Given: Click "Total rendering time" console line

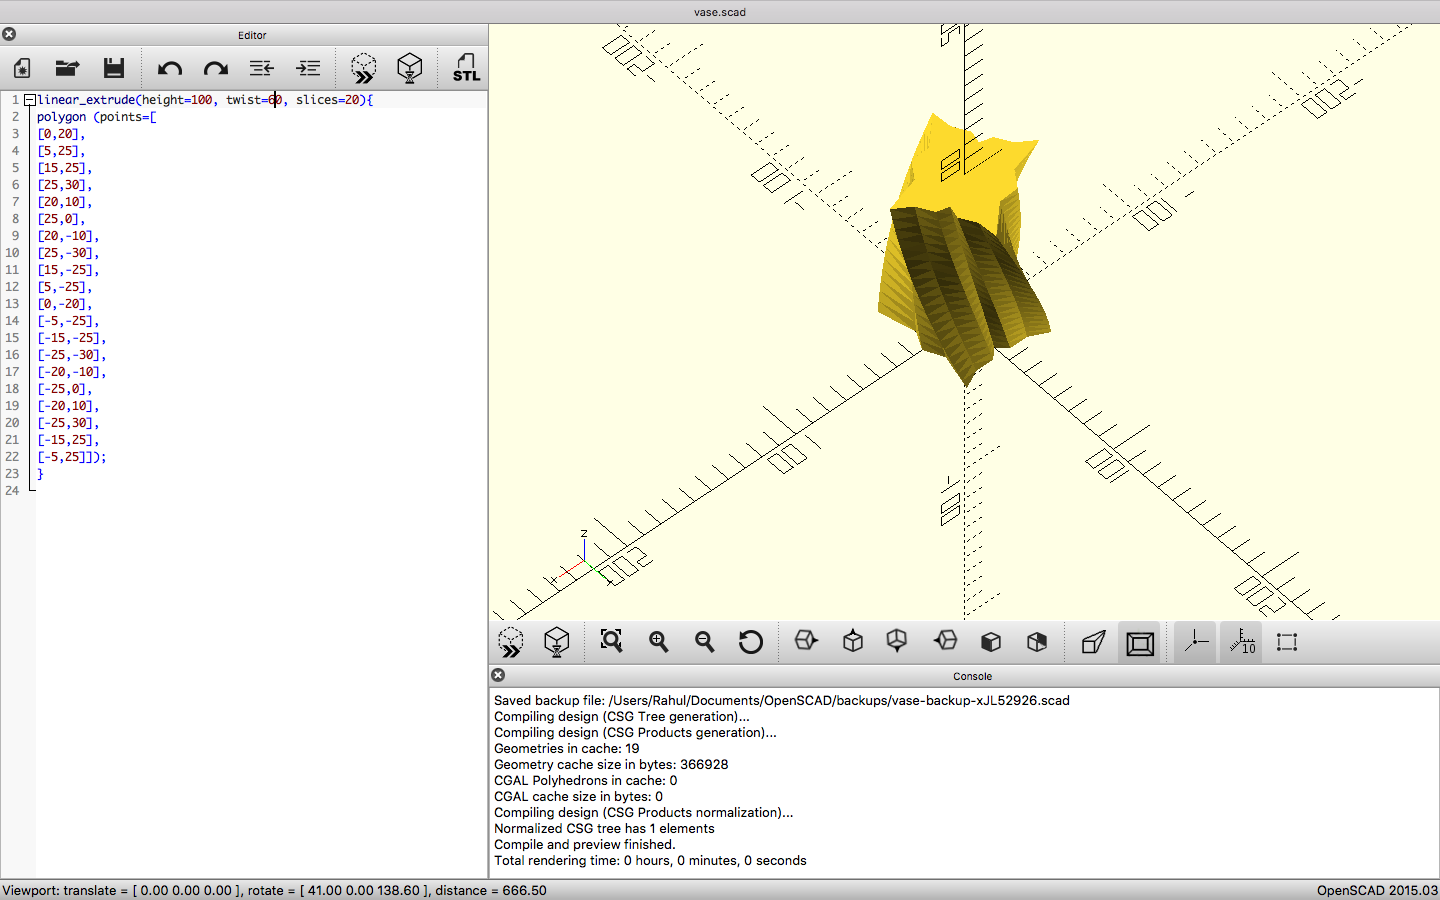Looking at the screenshot, I should (650, 860).
